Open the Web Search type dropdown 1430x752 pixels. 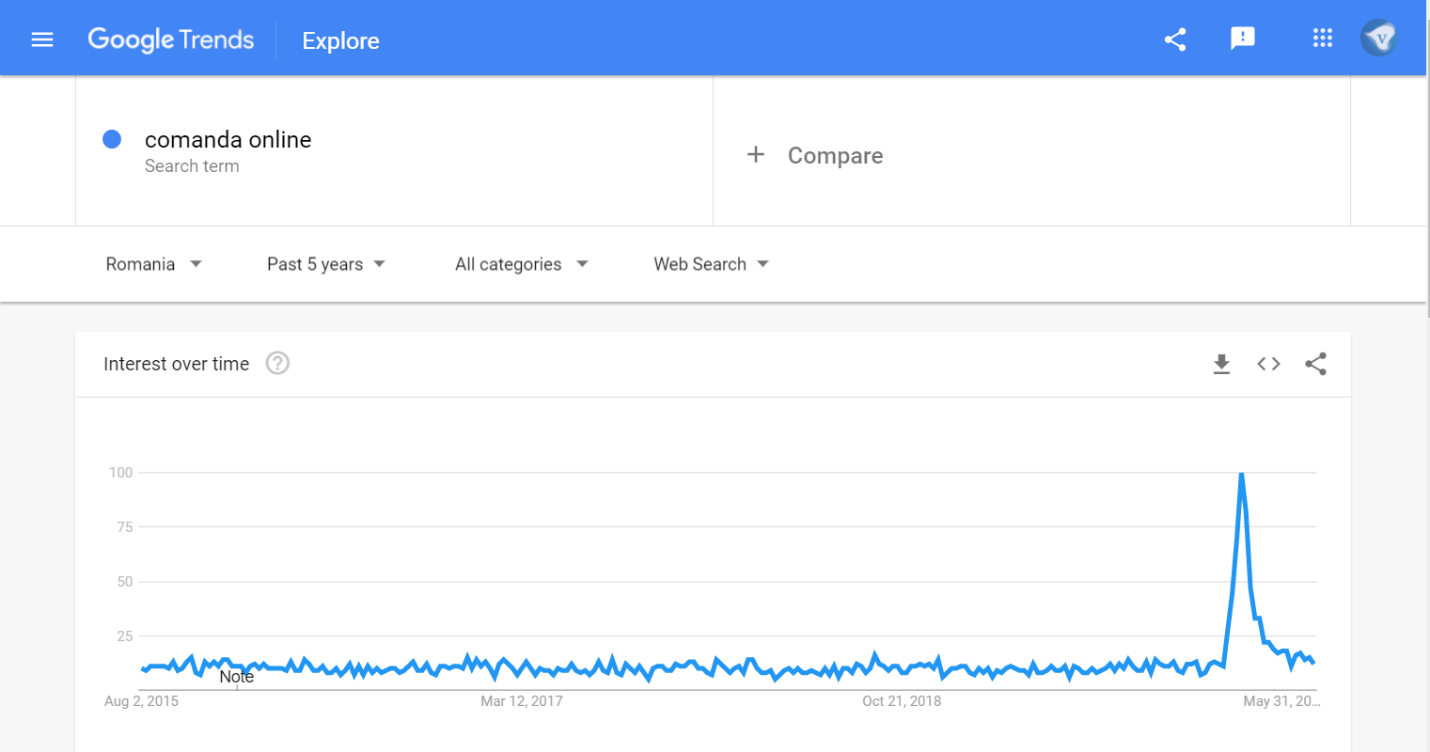711,264
